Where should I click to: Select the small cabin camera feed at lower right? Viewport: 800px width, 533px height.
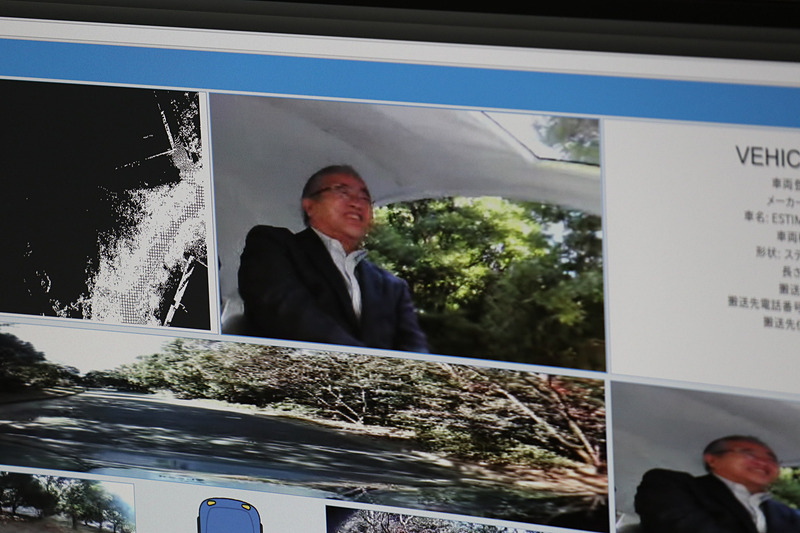click(706, 458)
